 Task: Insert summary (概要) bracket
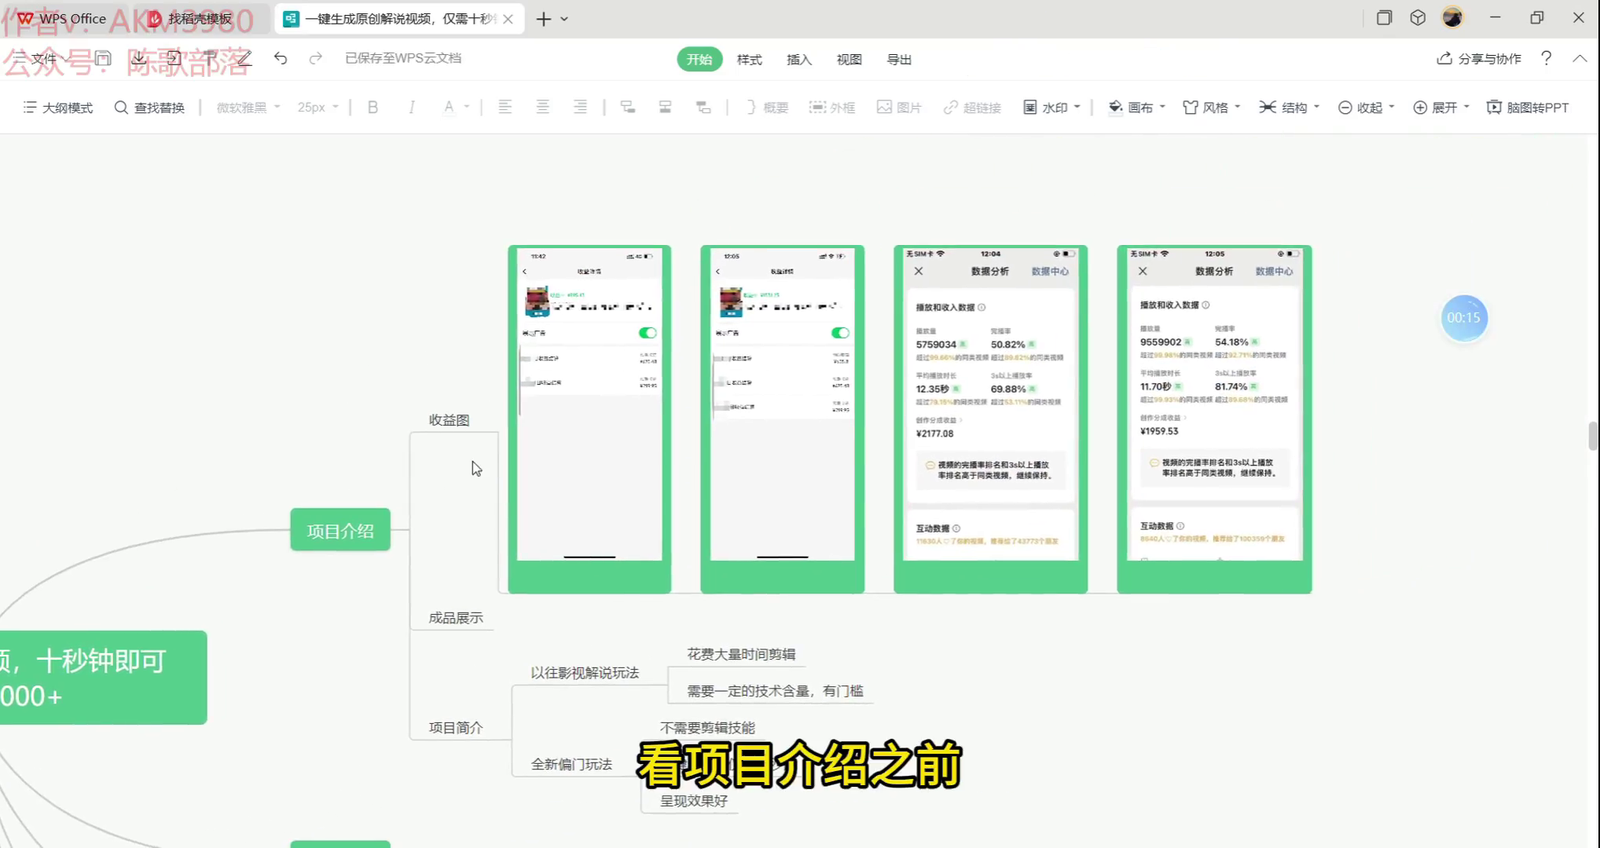[x=767, y=107]
